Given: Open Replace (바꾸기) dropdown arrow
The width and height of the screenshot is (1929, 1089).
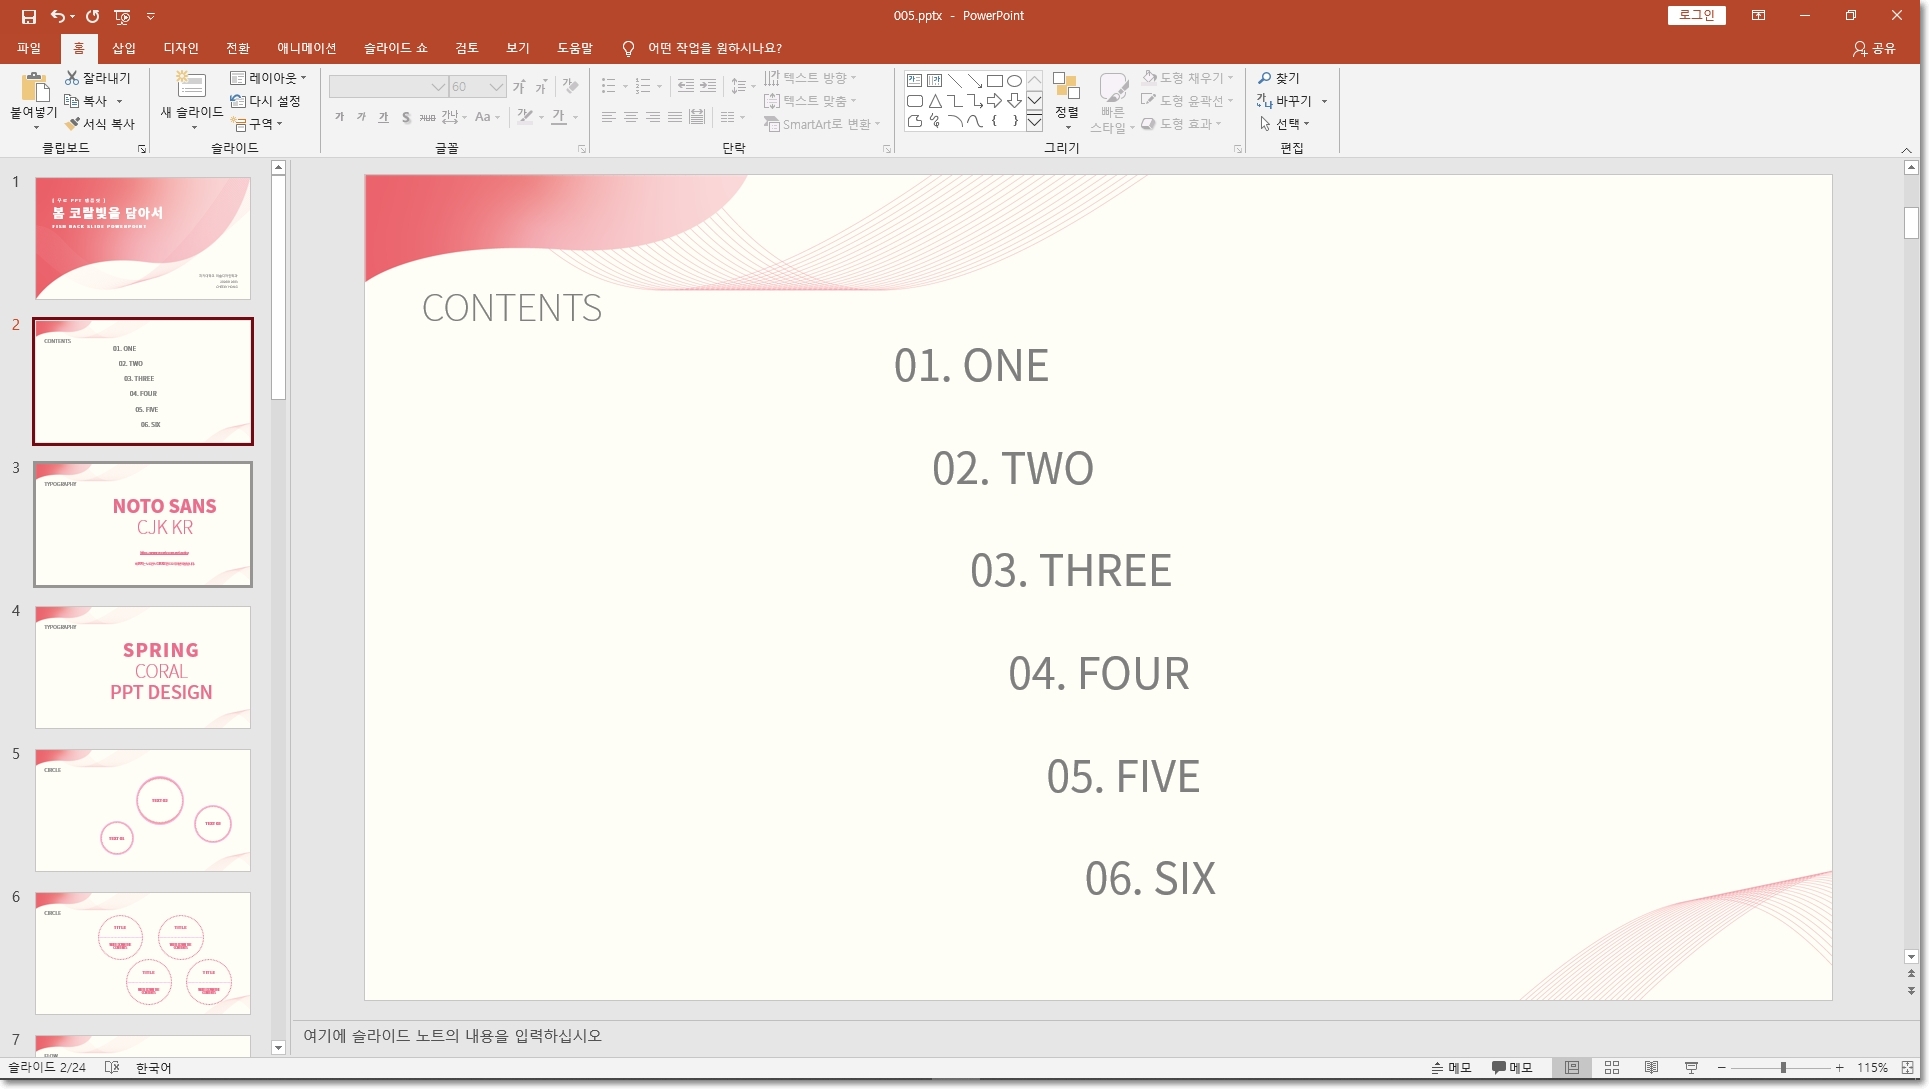Looking at the screenshot, I should tap(1324, 101).
